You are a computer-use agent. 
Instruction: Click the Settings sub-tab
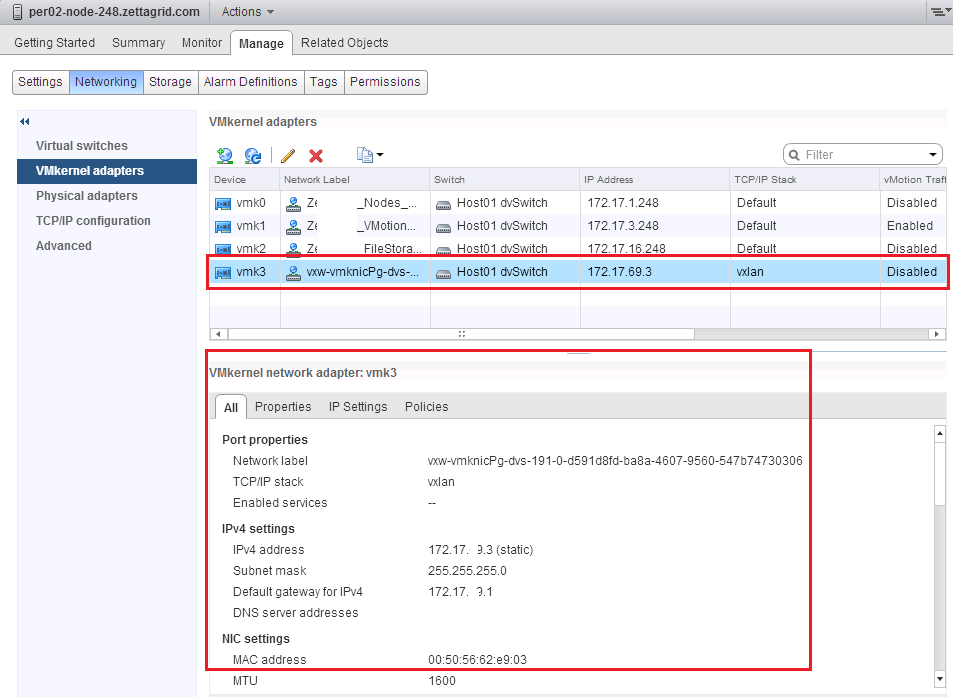(x=40, y=82)
